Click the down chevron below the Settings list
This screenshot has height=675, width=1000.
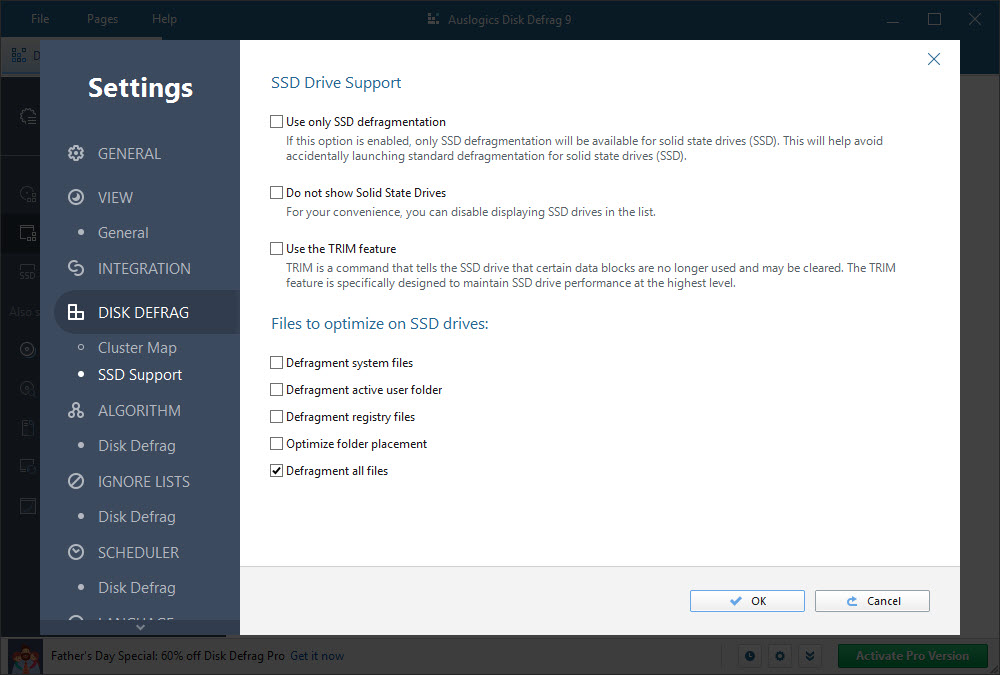pos(140,628)
